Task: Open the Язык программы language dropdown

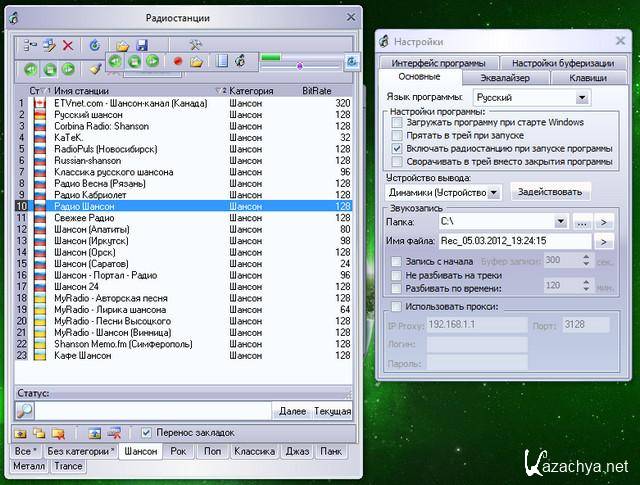Action: click(x=582, y=98)
